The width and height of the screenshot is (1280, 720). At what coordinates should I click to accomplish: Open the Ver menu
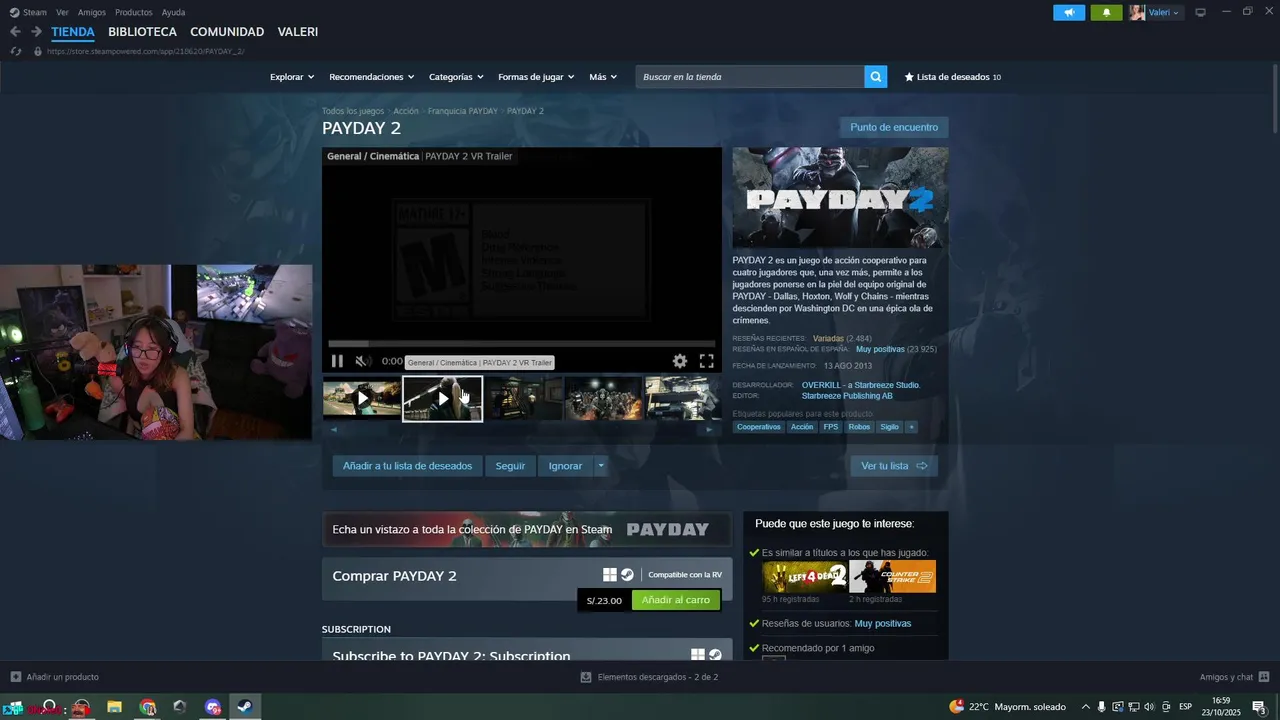(63, 12)
